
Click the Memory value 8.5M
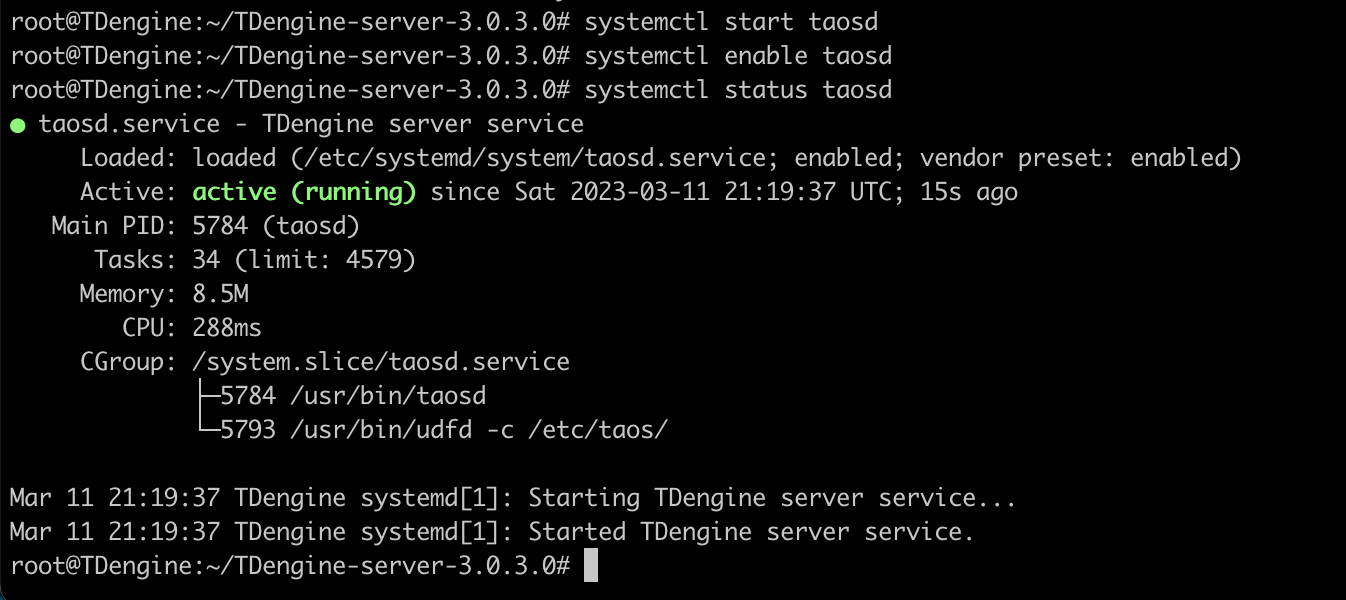220,294
